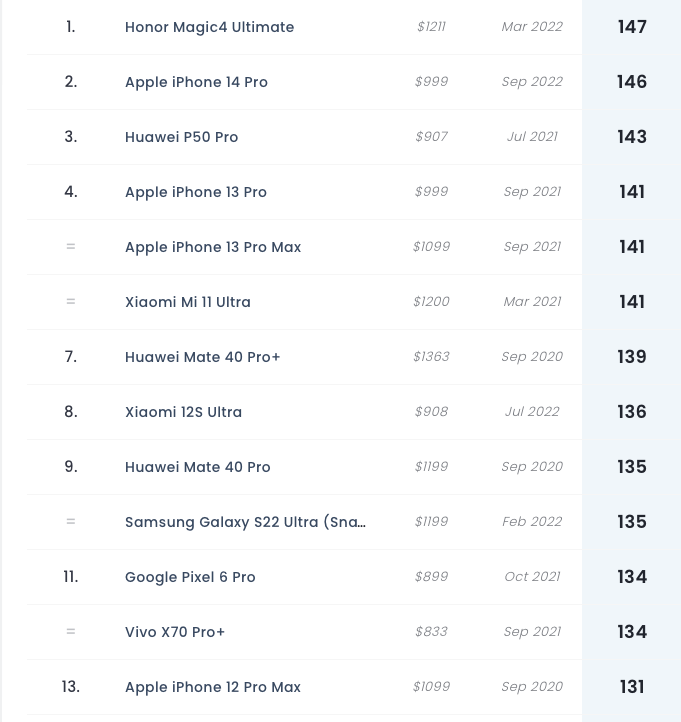Click Vivo X70 Pro+ link
This screenshot has width=681, height=722.
pyautogui.click(x=175, y=632)
